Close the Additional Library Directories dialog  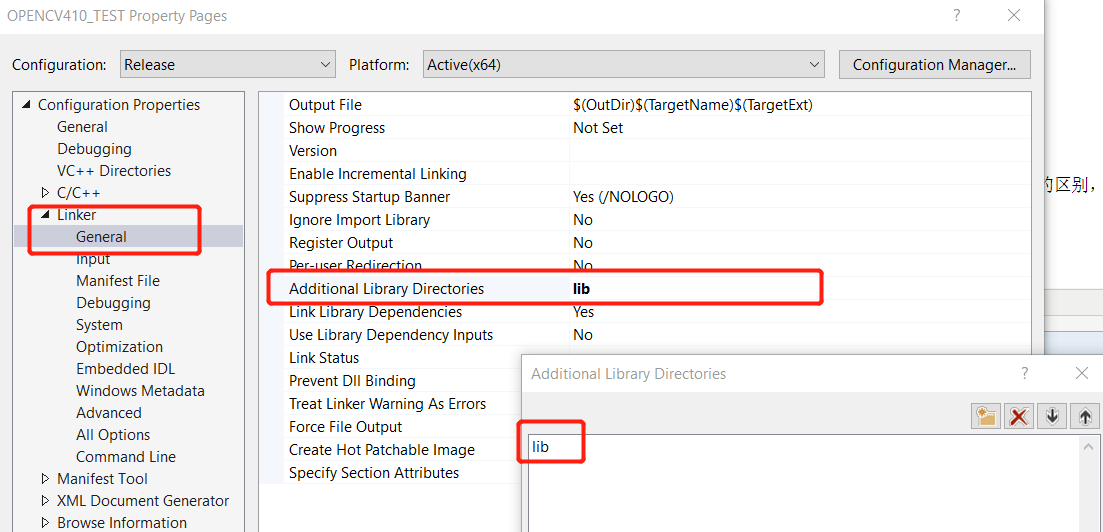(x=1081, y=373)
